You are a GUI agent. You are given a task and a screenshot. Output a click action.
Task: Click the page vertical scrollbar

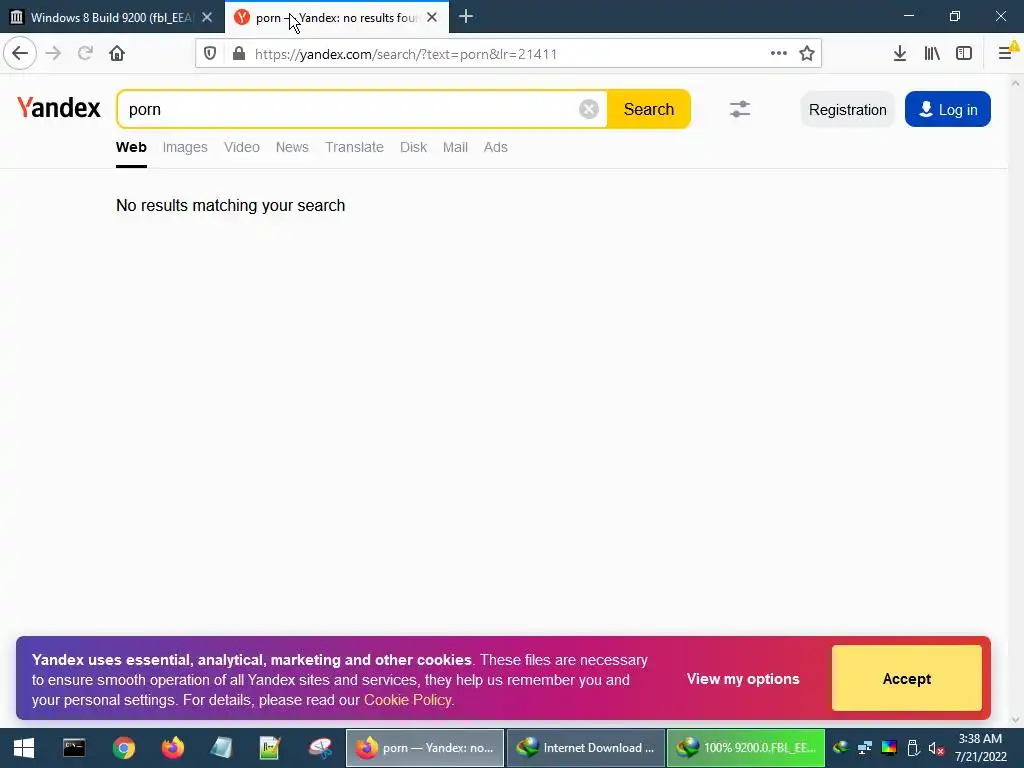coord(1016,401)
